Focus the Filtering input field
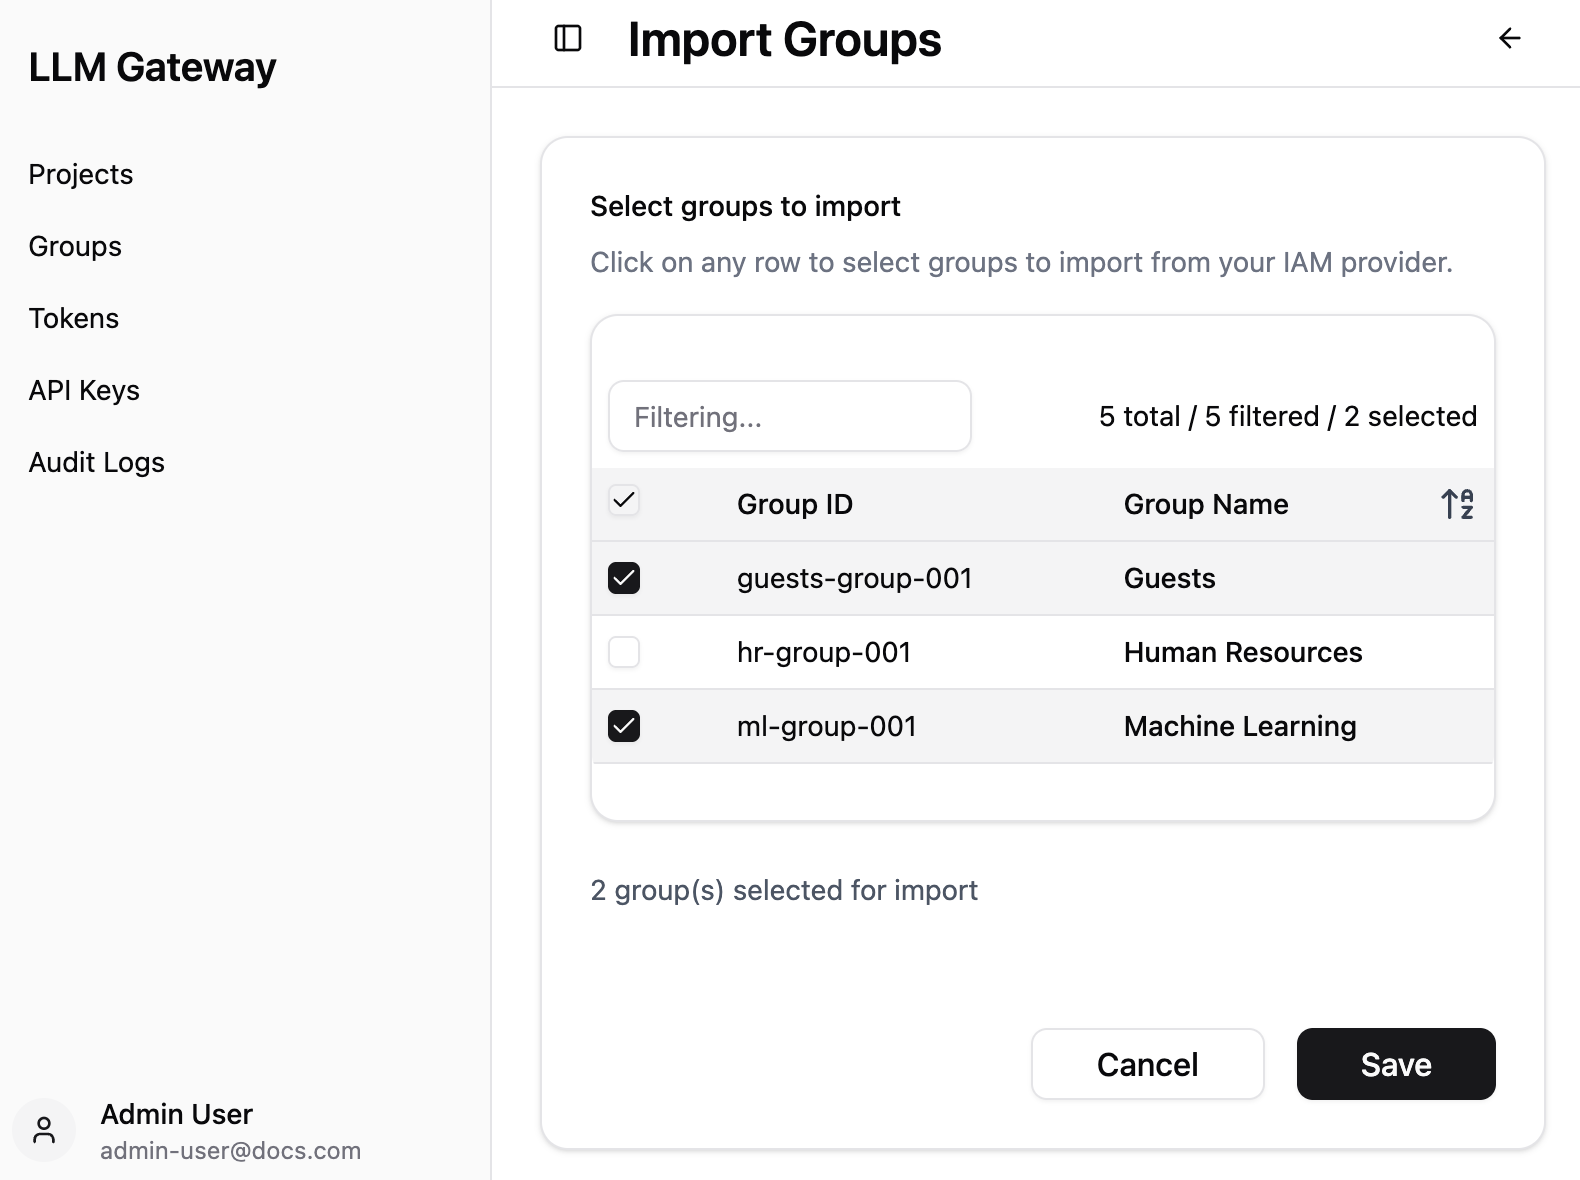The height and width of the screenshot is (1180, 1580). (790, 416)
